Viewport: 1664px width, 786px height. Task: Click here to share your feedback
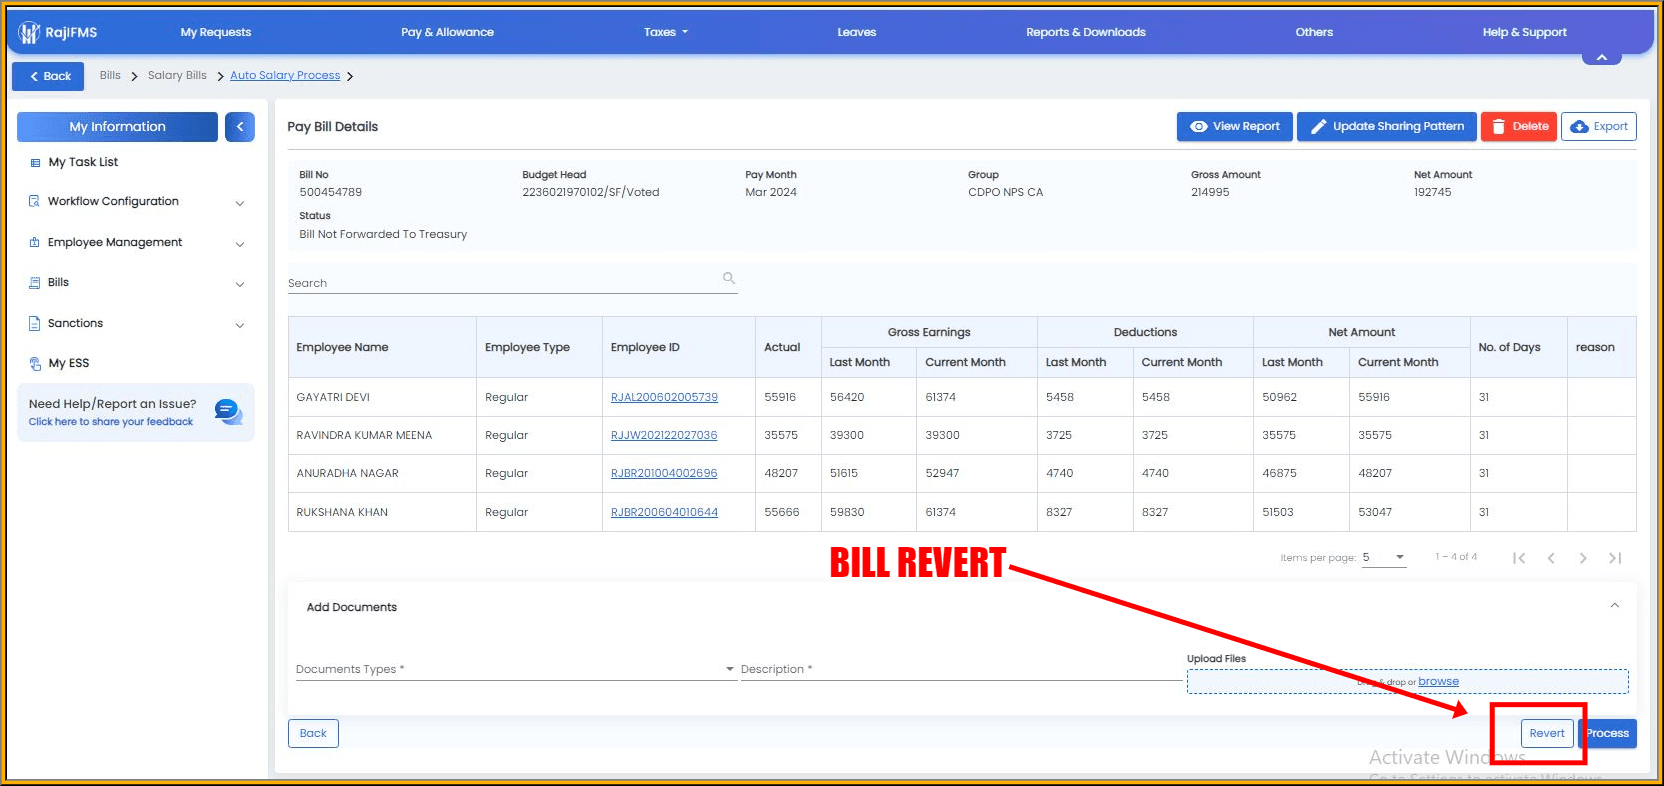[x=111, y=422]
